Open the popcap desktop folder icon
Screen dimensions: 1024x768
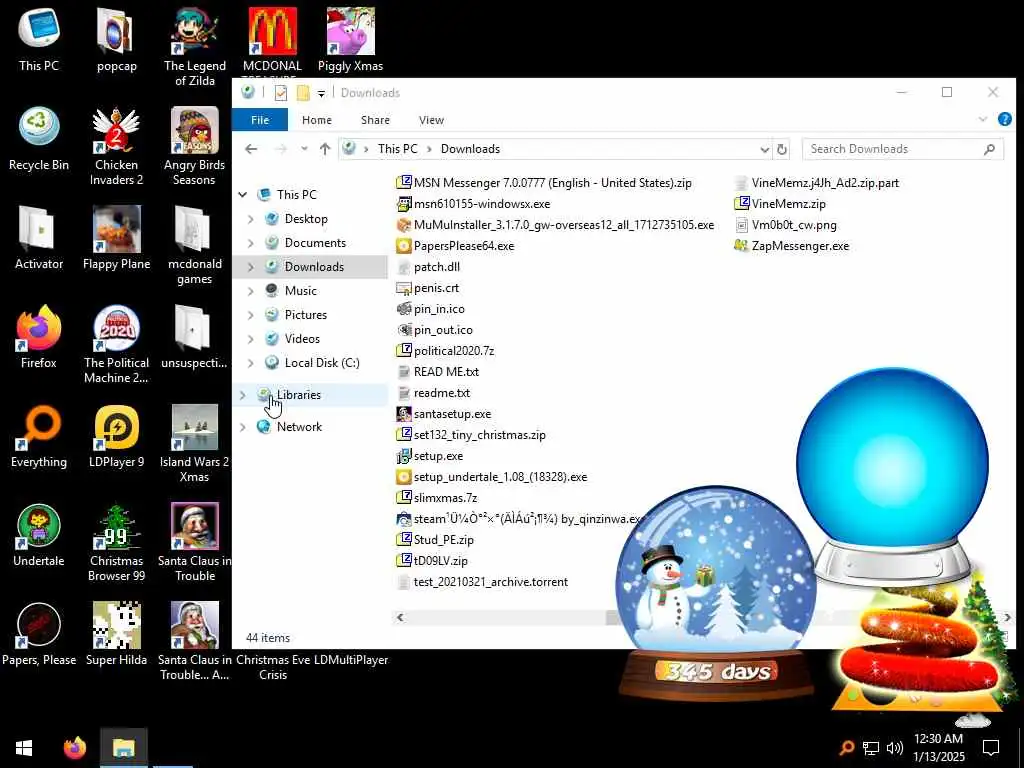(116, 39)
